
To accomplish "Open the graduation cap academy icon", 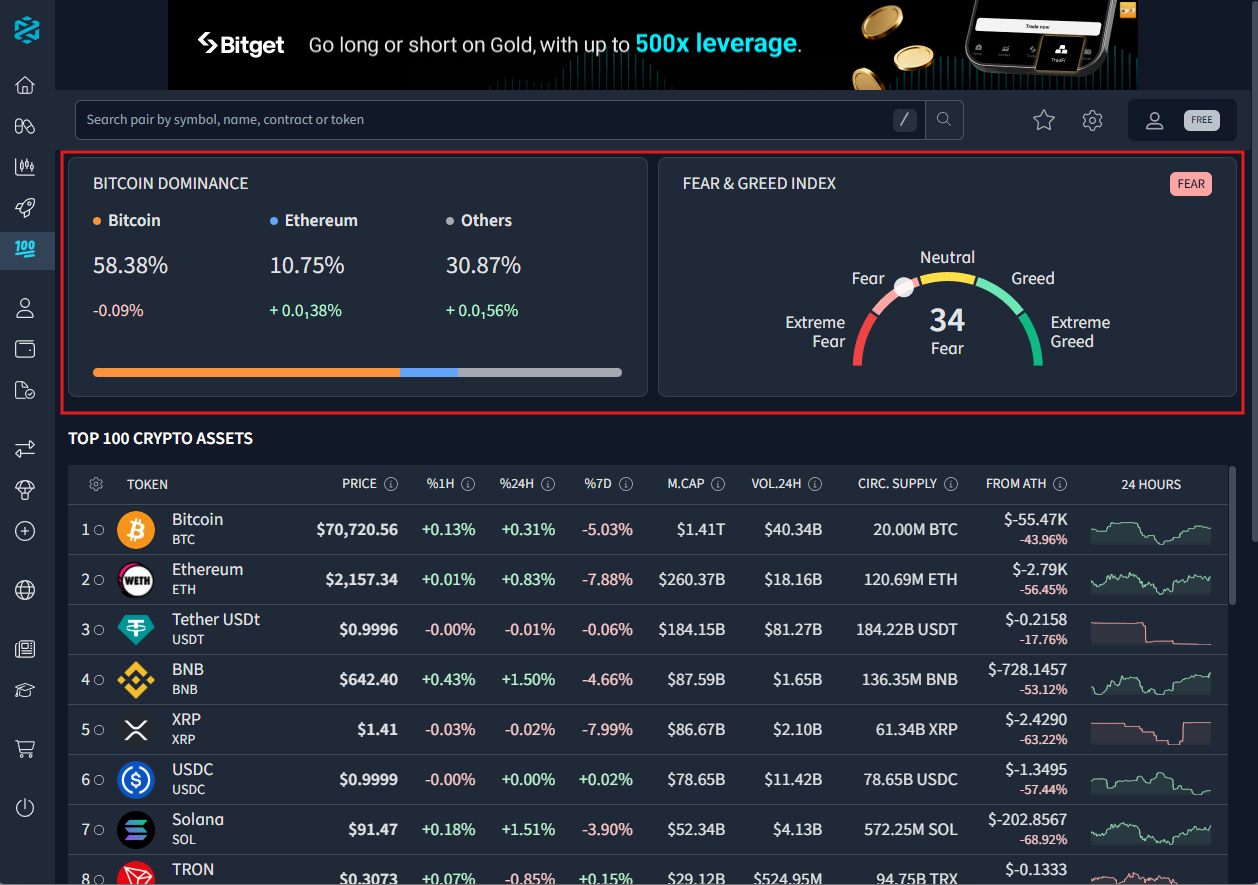I will pos(26,690).
